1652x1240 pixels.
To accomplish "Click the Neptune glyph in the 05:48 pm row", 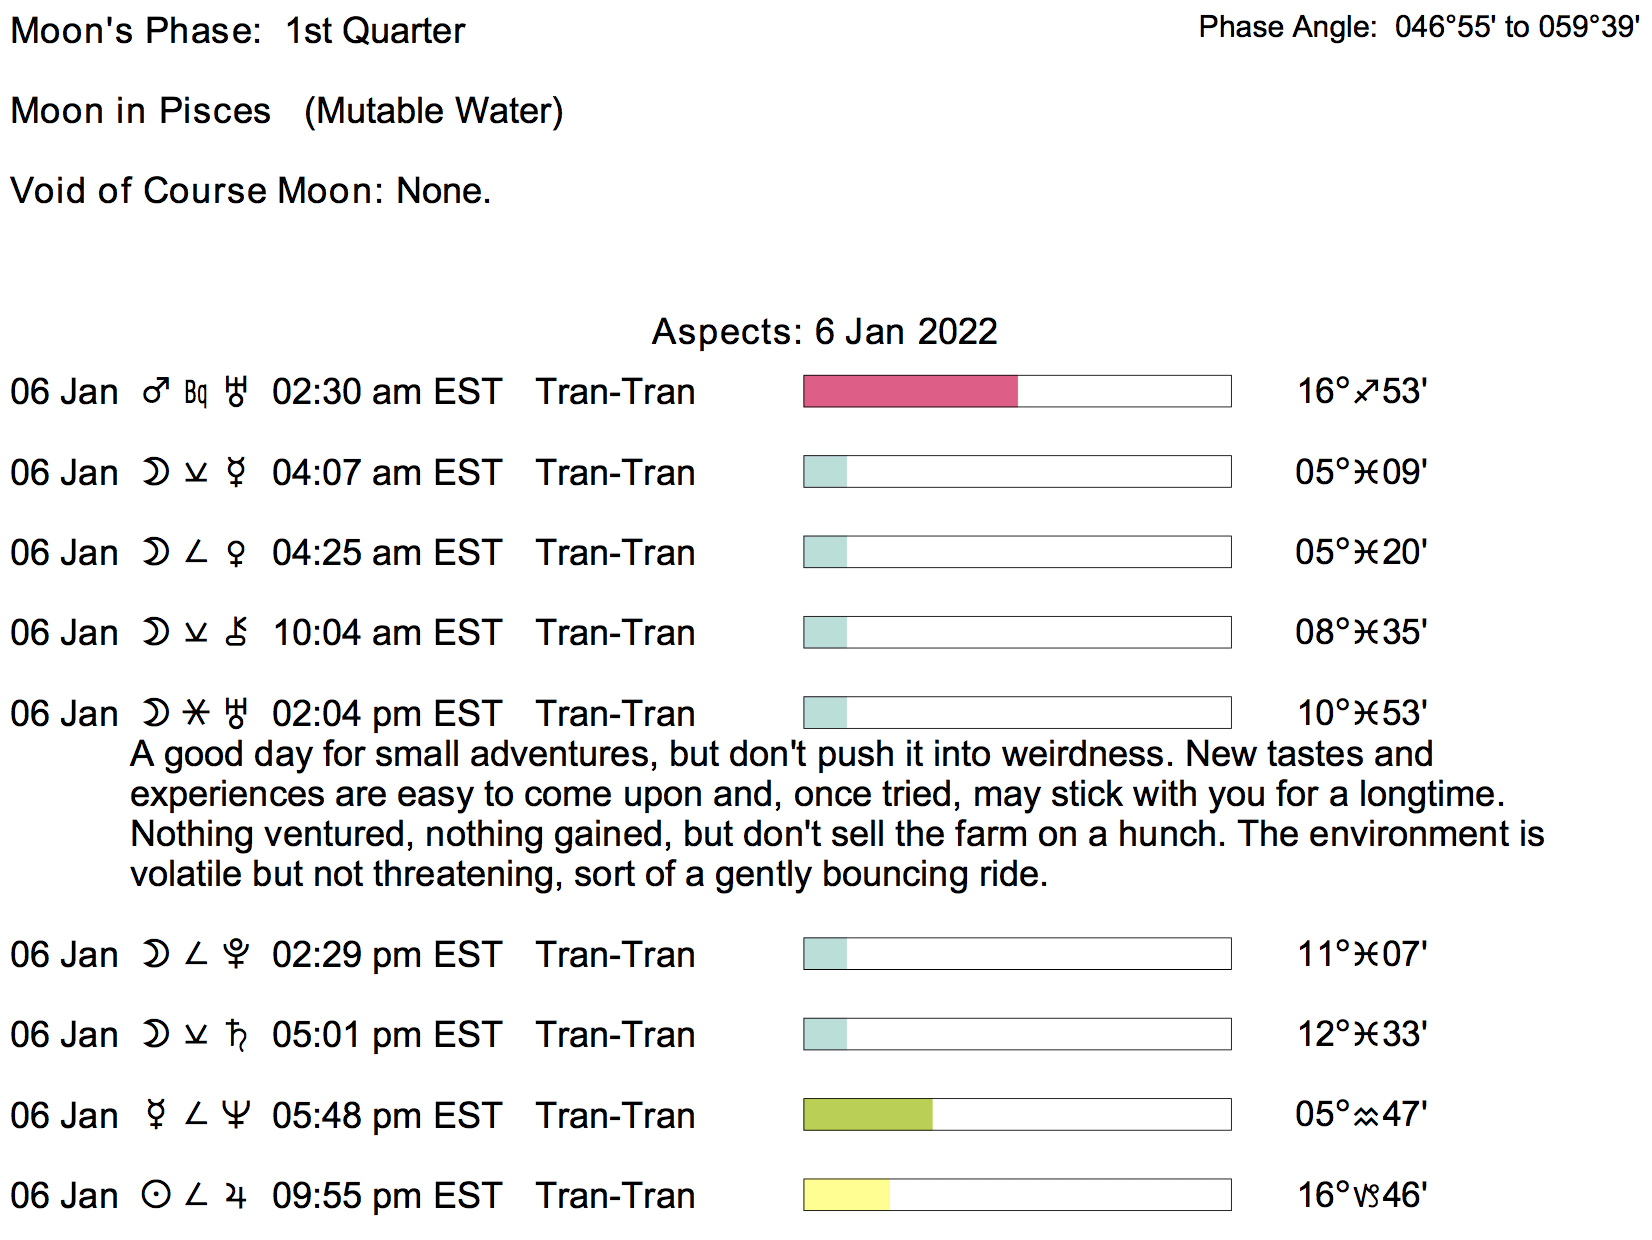I will [236, 1115].
